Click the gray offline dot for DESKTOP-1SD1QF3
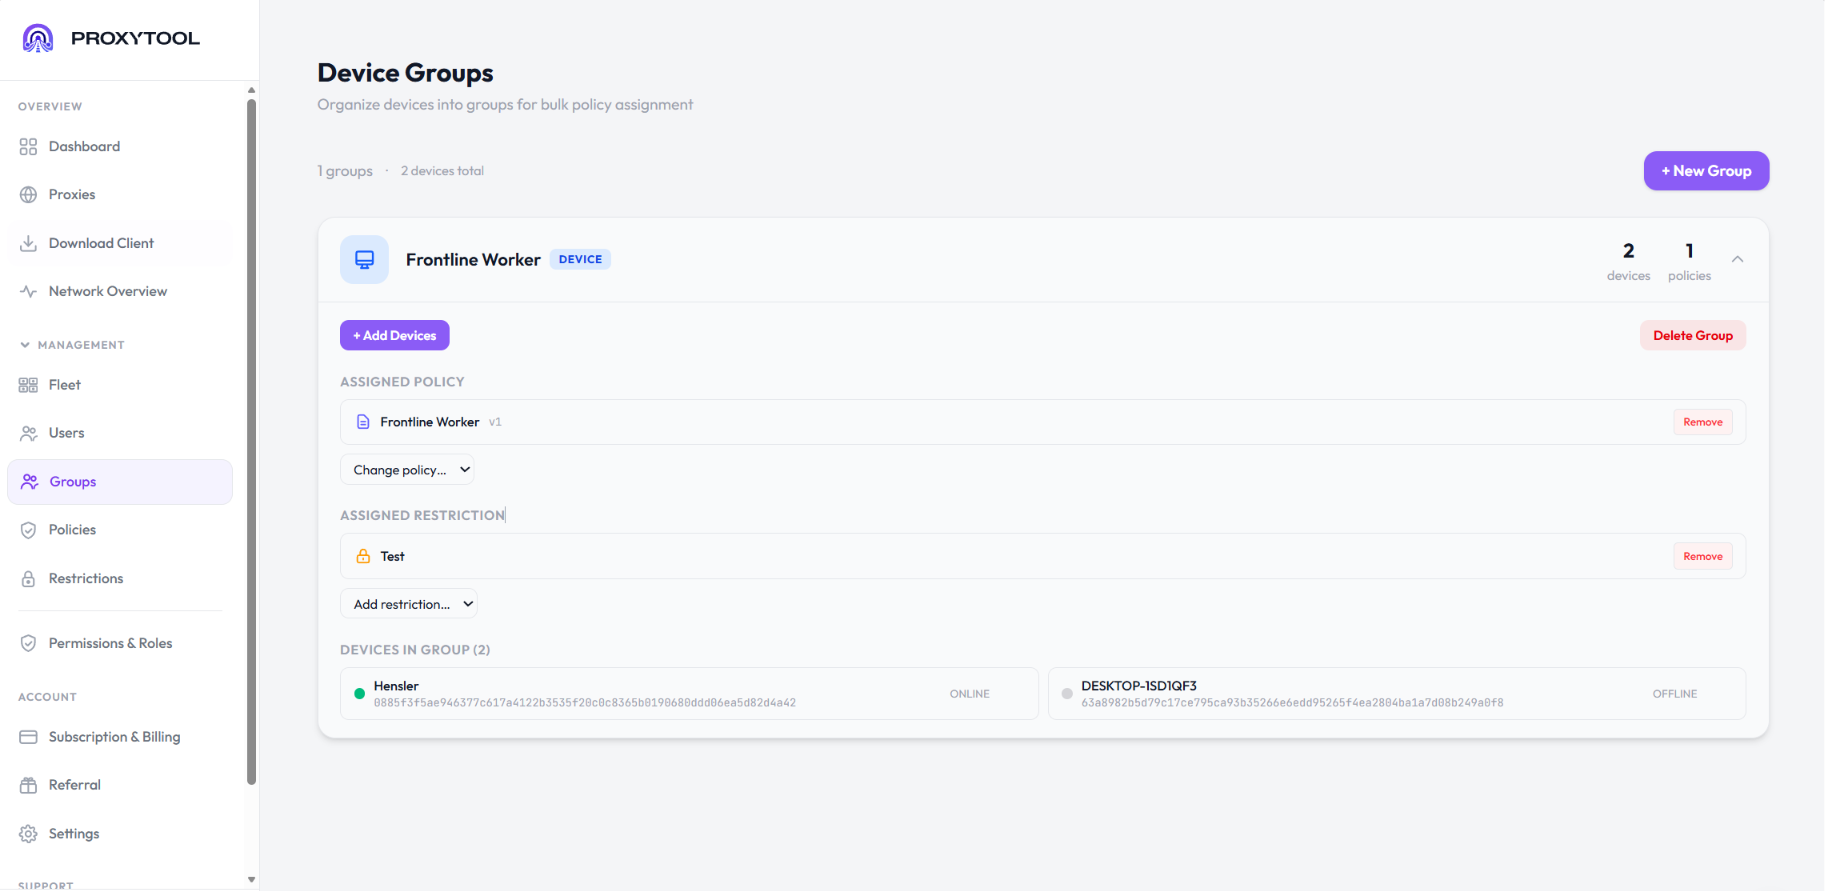This screenshot has width=1825, height=891. pos(1067,693)
